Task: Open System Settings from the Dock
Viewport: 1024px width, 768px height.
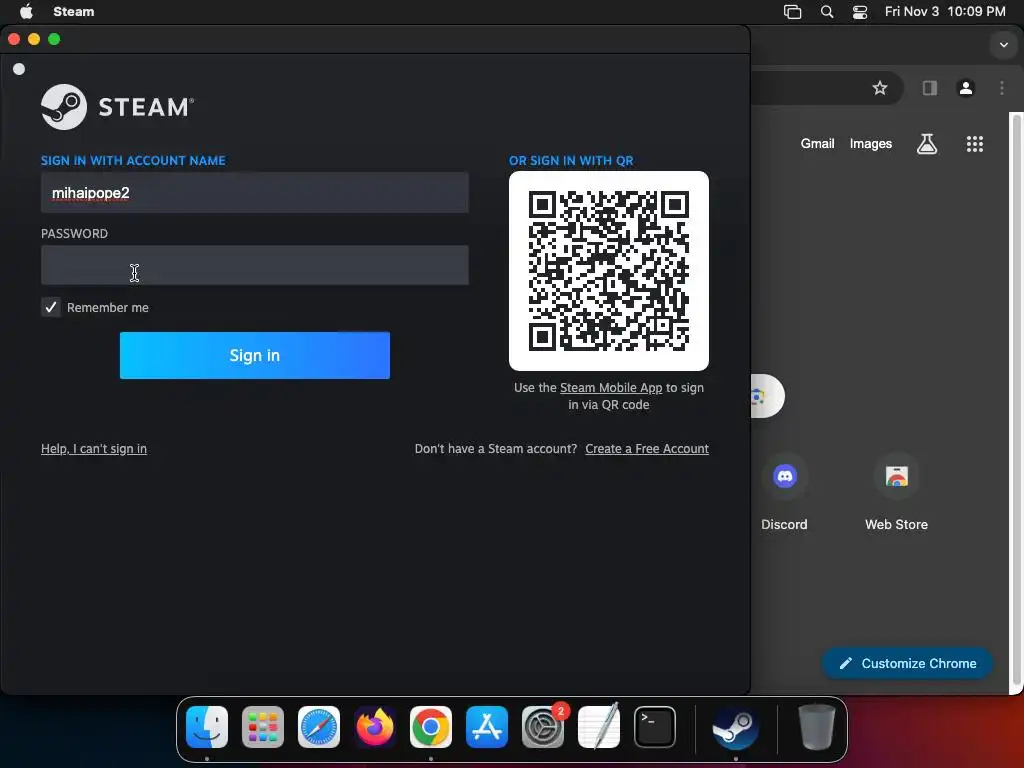Action: 543,727
